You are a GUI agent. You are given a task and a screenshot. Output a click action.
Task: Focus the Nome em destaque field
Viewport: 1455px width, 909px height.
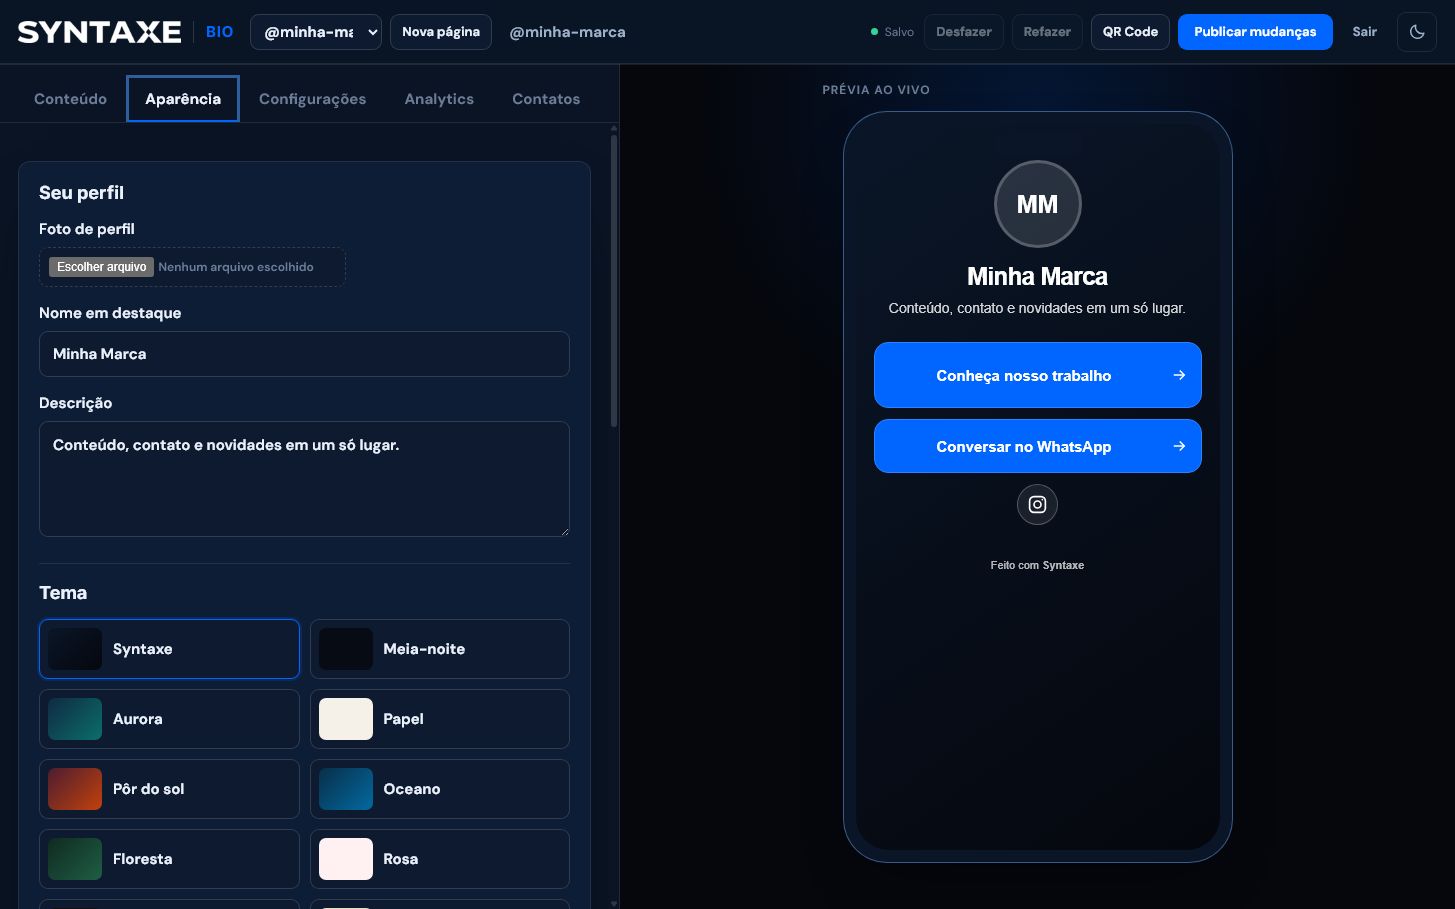(x=304, y=354)
